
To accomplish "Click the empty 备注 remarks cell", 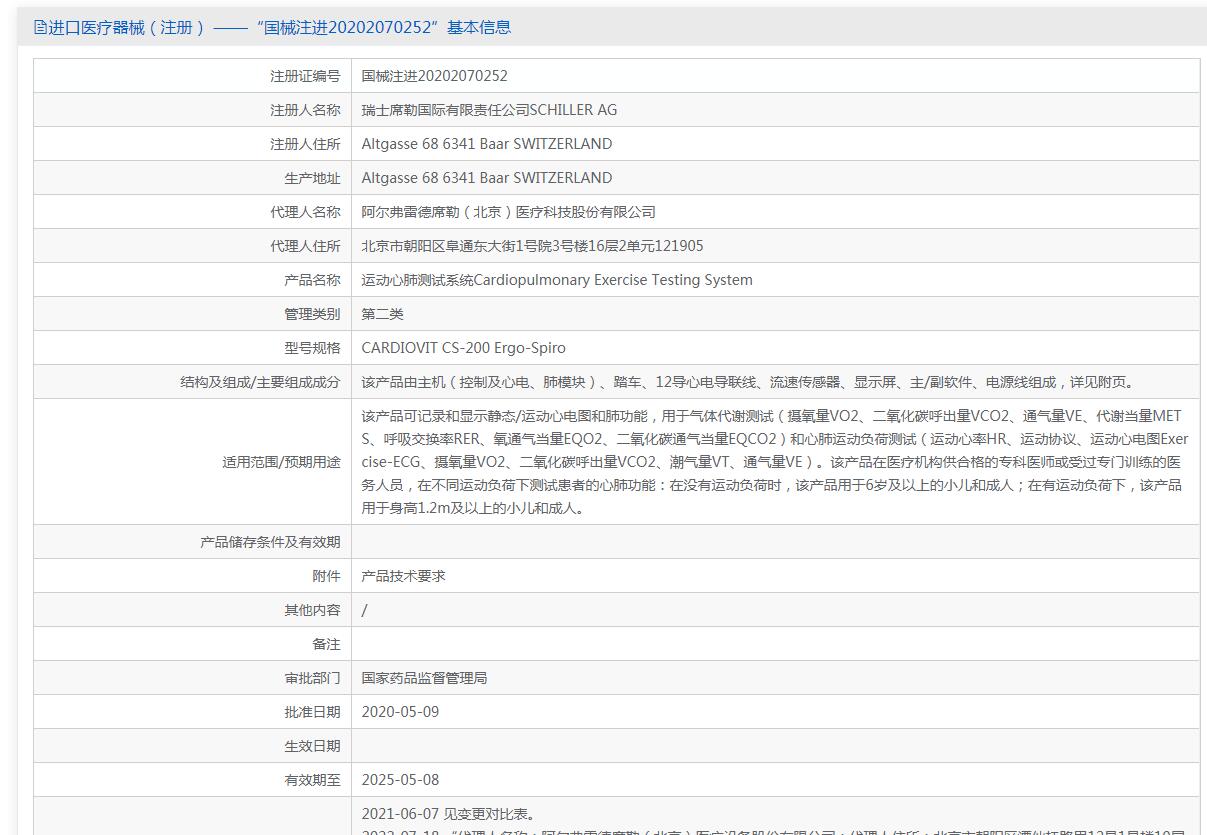I will pos(774,644).
